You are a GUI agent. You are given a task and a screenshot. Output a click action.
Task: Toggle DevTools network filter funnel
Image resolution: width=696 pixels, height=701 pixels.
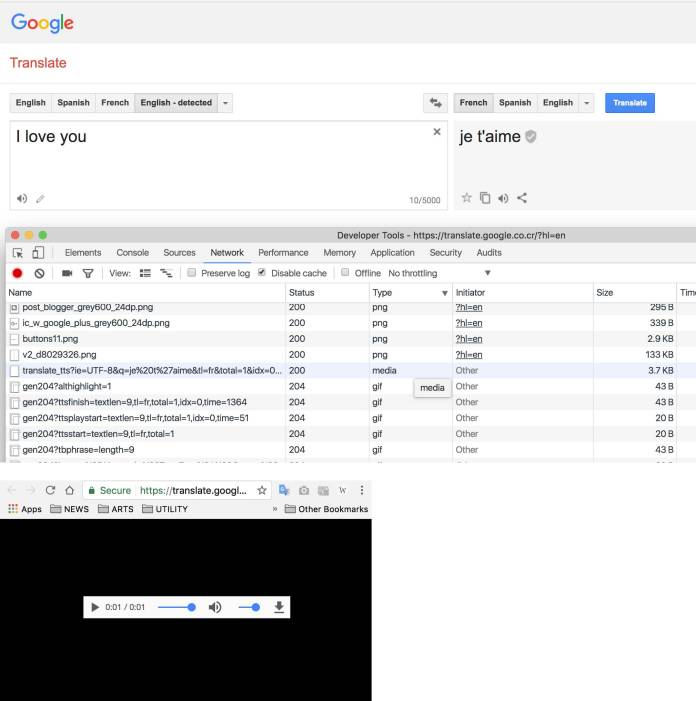(88, 273)
